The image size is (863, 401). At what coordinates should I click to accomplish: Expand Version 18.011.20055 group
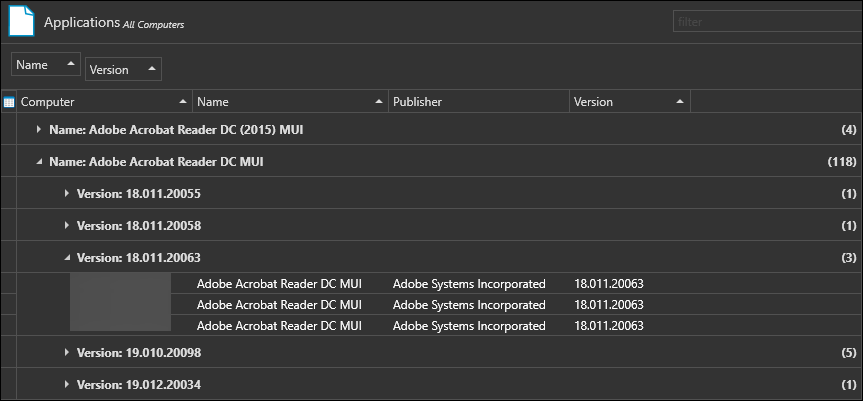67,193
